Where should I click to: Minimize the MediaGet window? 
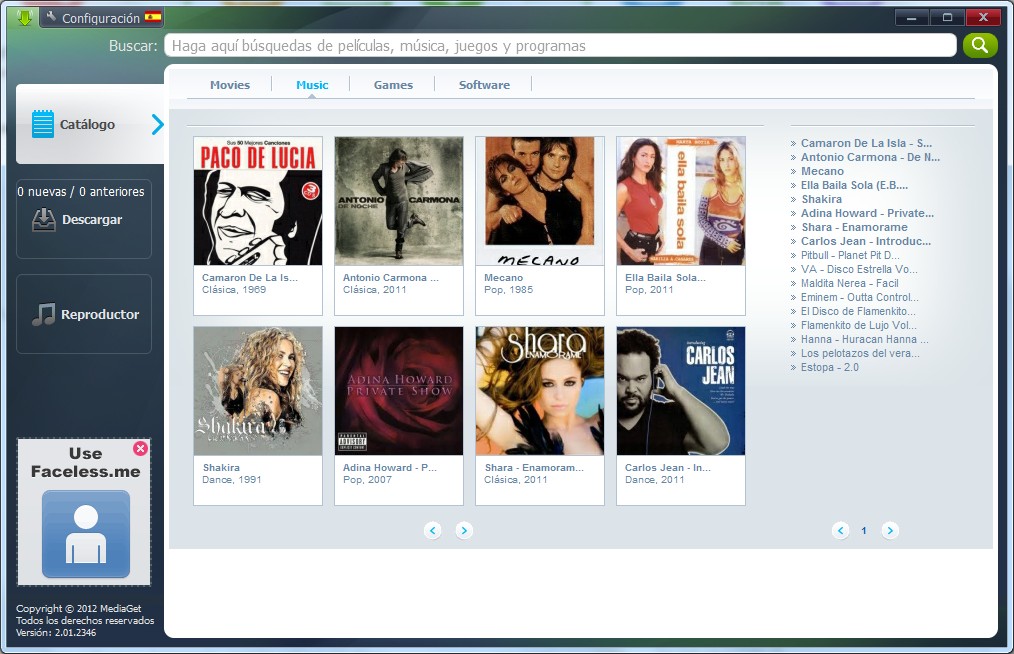pyautogui.click(x=912, y=17)
